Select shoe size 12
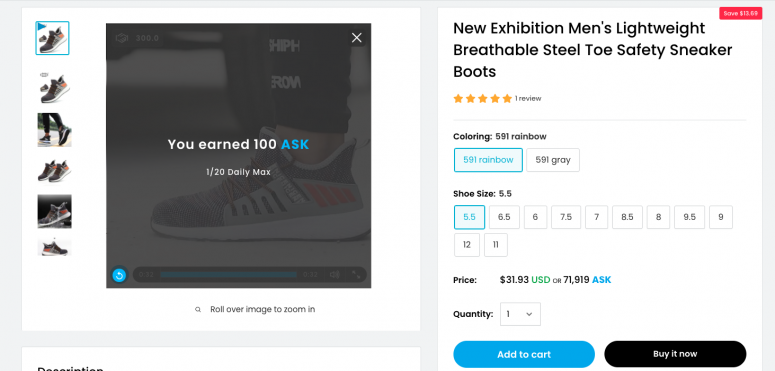 click(467, 245)
